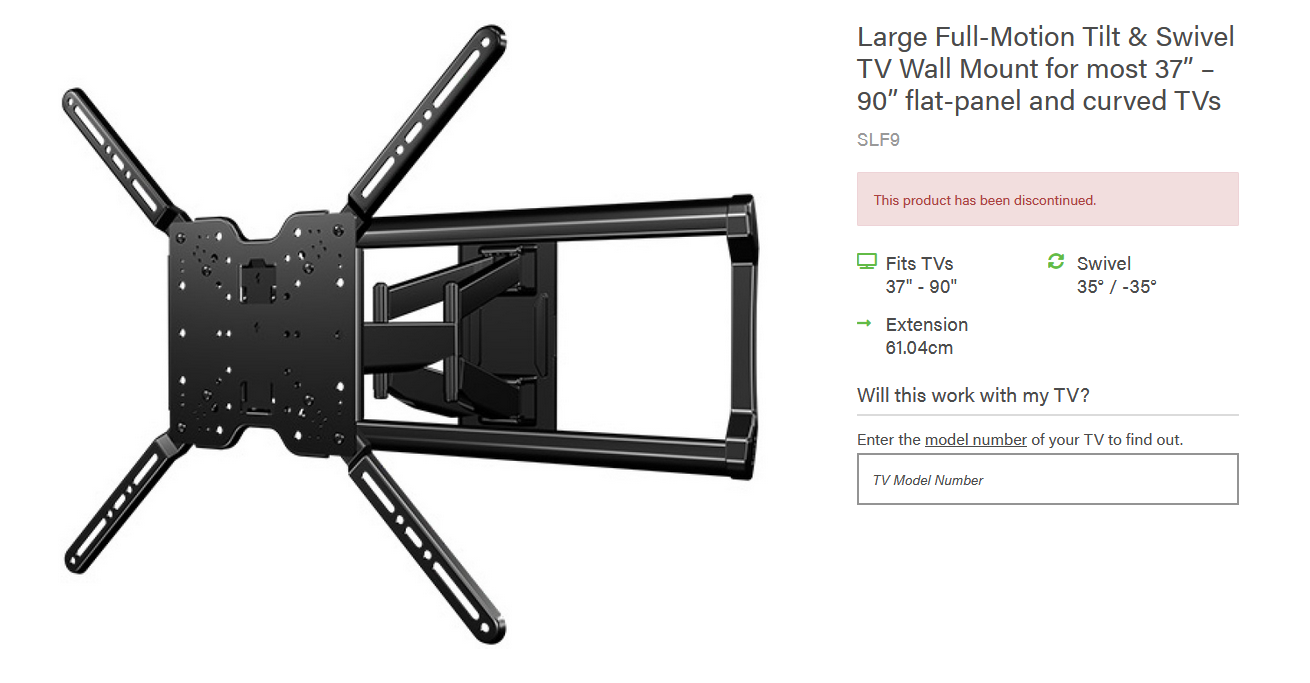Click the discontinued product notice banner
Screen dimensions: 1310x683
point(1047,199)
